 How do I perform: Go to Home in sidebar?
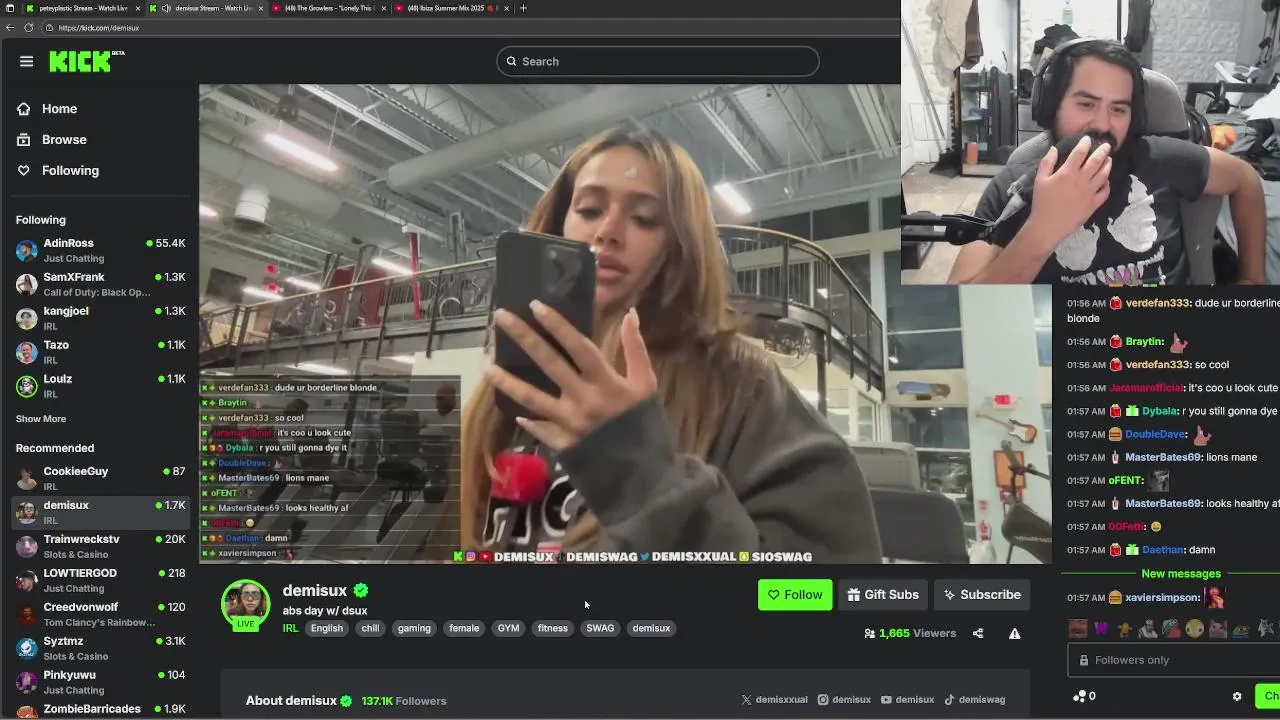tap(59, 109)
